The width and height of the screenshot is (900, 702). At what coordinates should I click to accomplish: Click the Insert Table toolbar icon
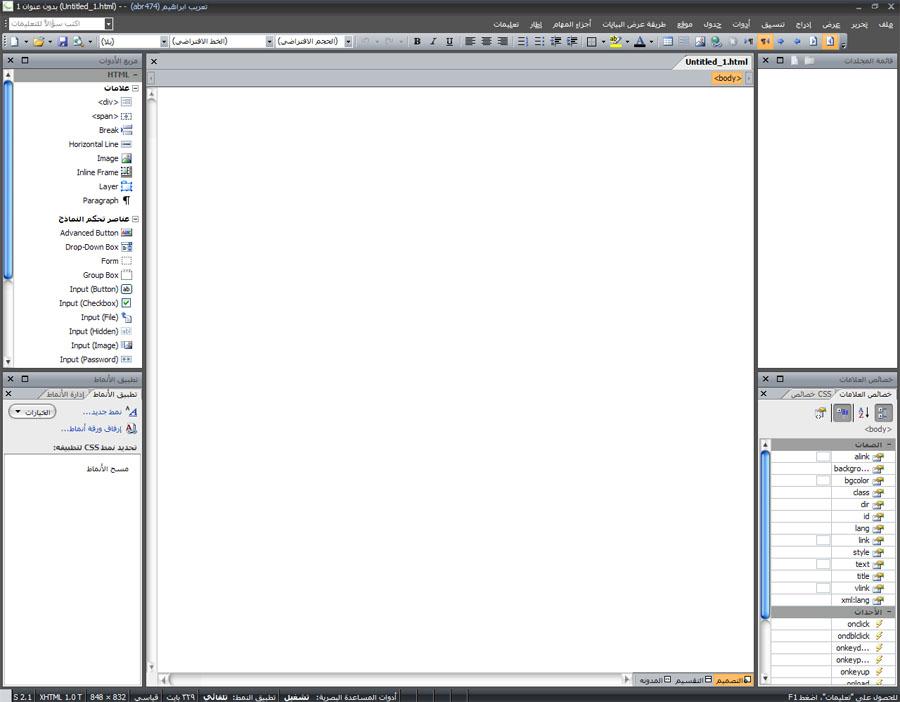coord(668,42)
